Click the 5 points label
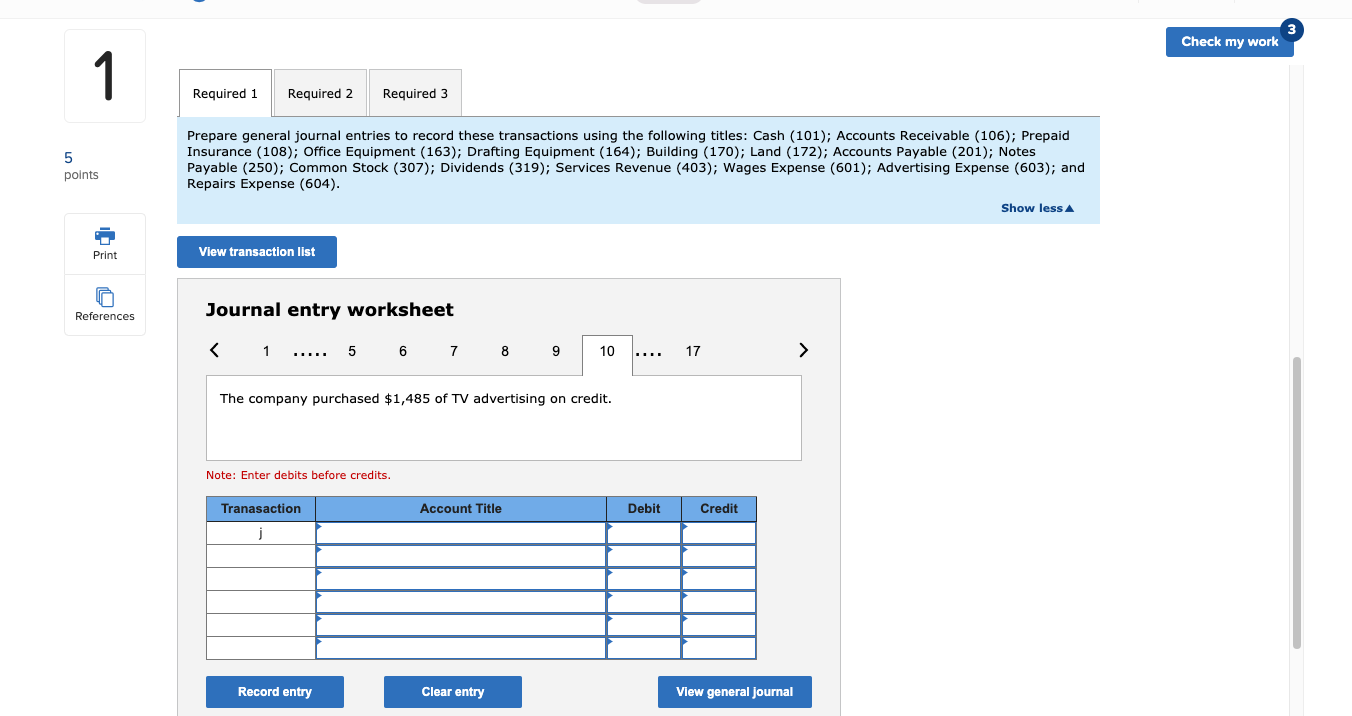This screenshot has height=716, width=1352. pos(81,166)
